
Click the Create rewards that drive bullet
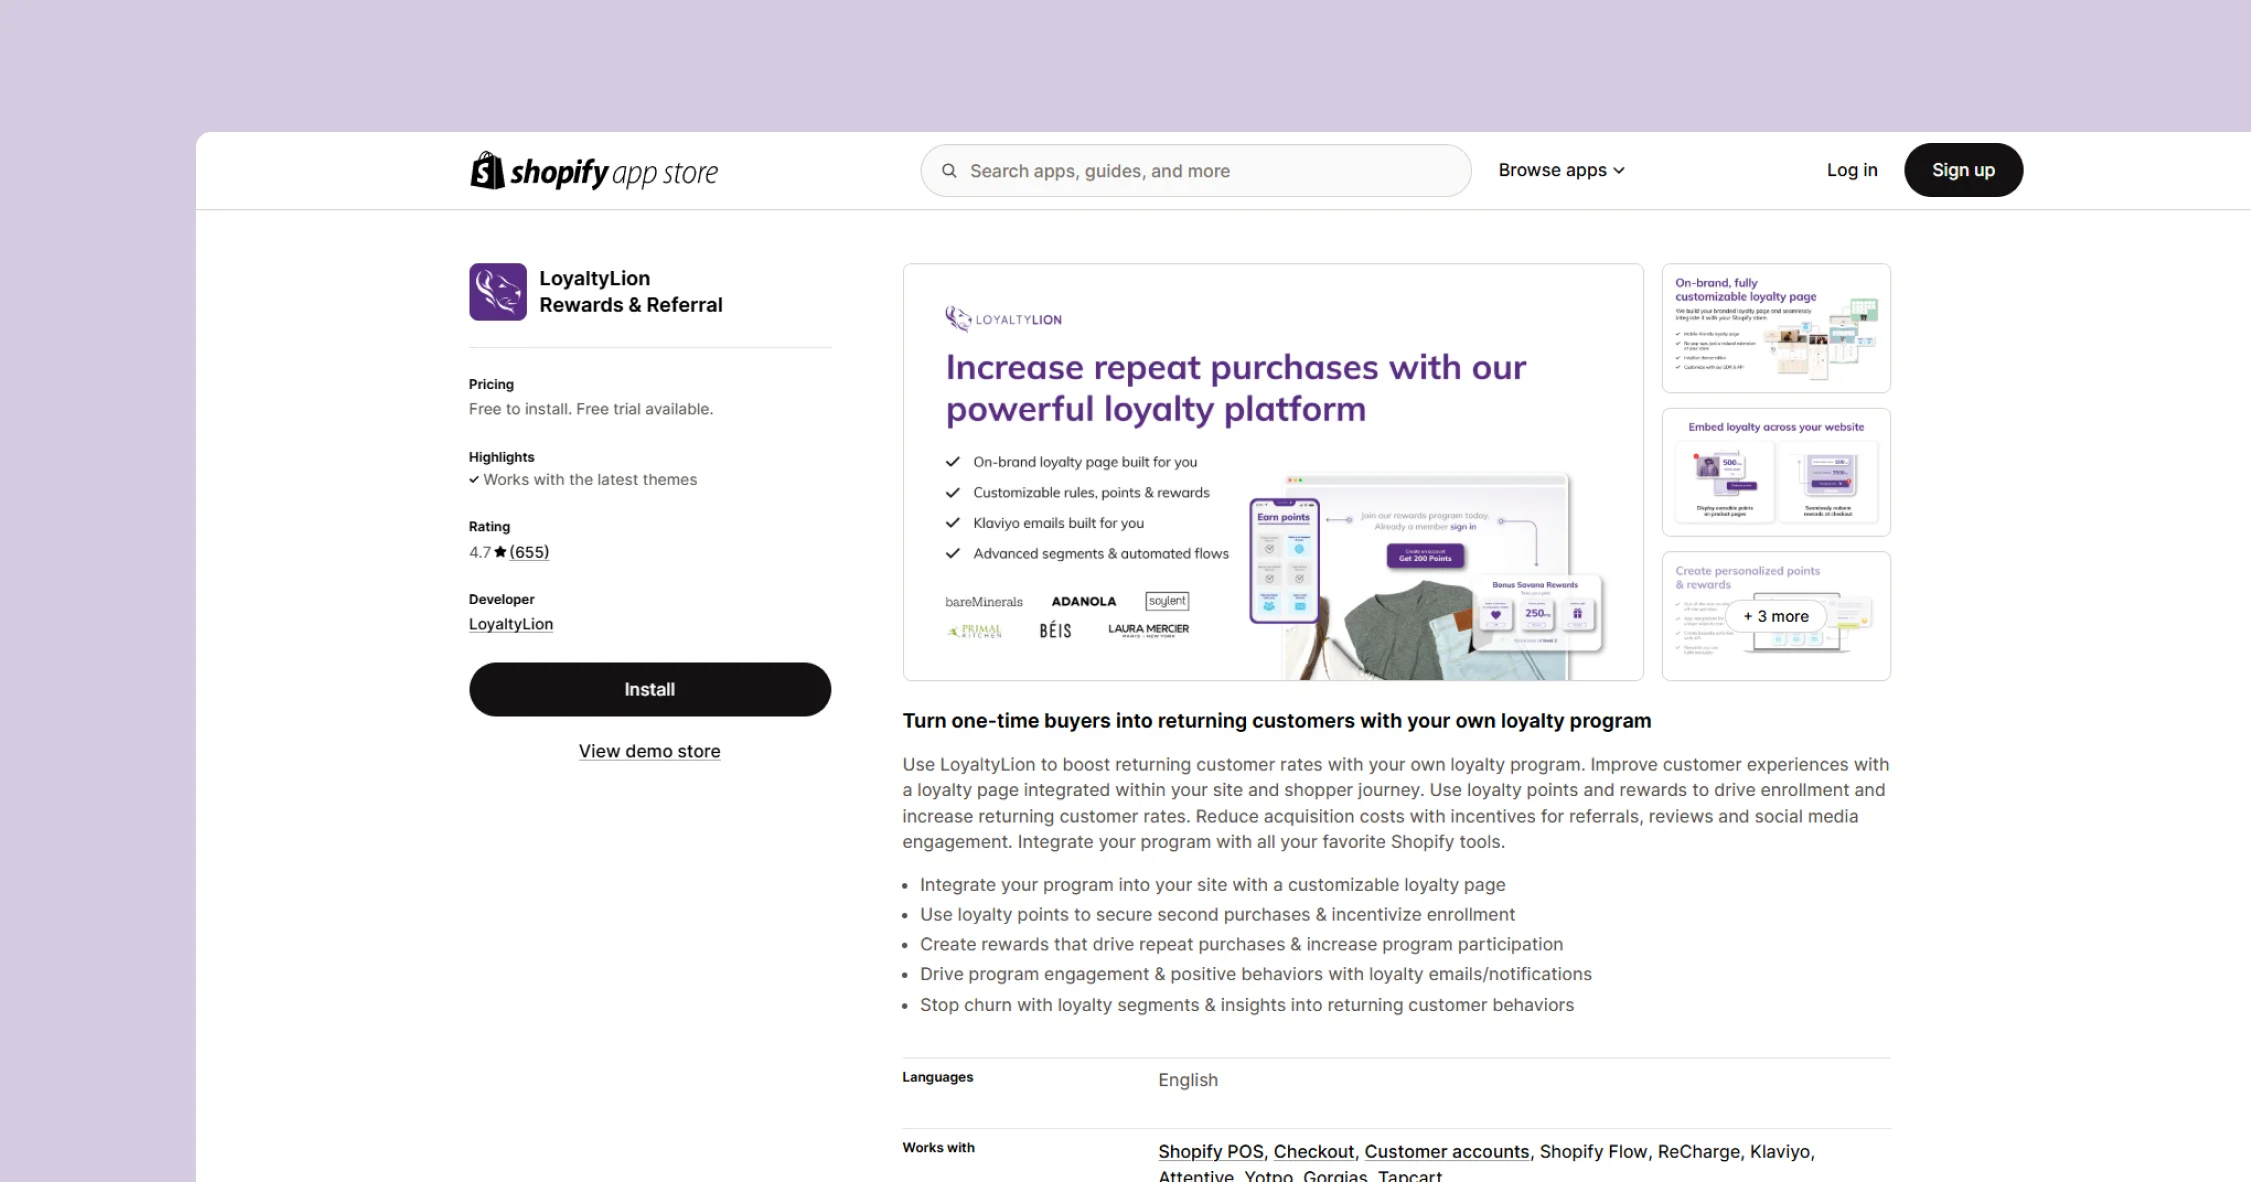pos(1241,945)
